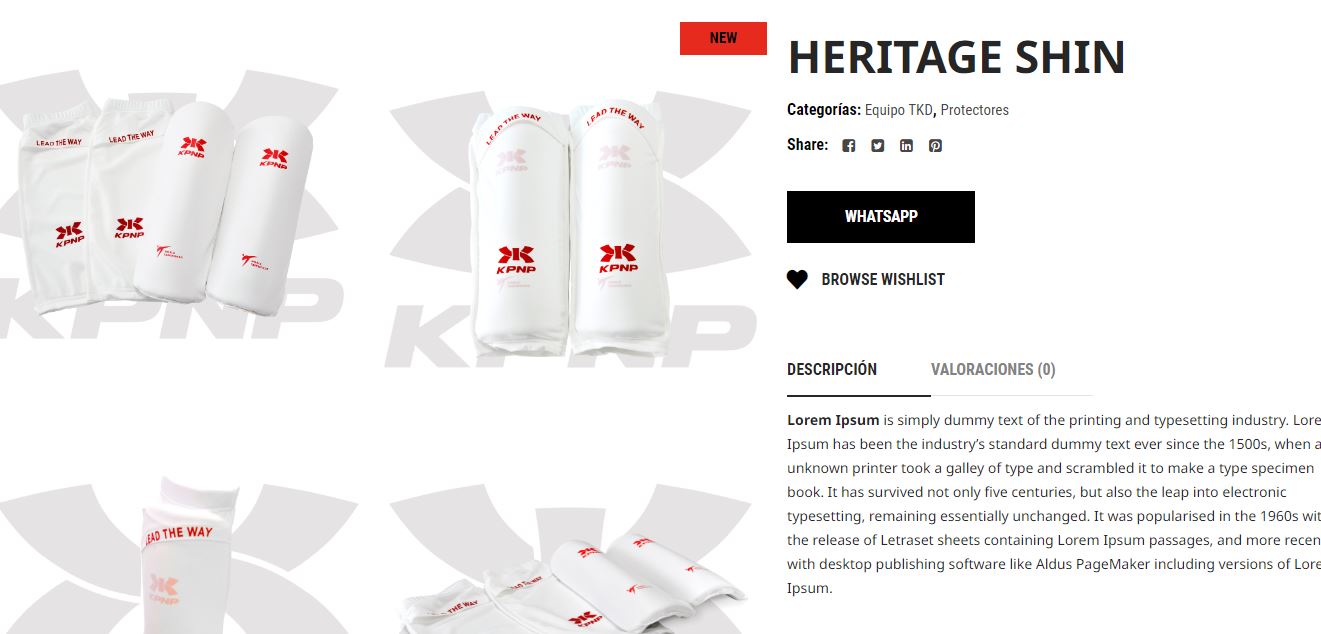The image size is (1321, 634).
Task: Click the bold Lorem Ipsum text
Action: coord(833,420)
